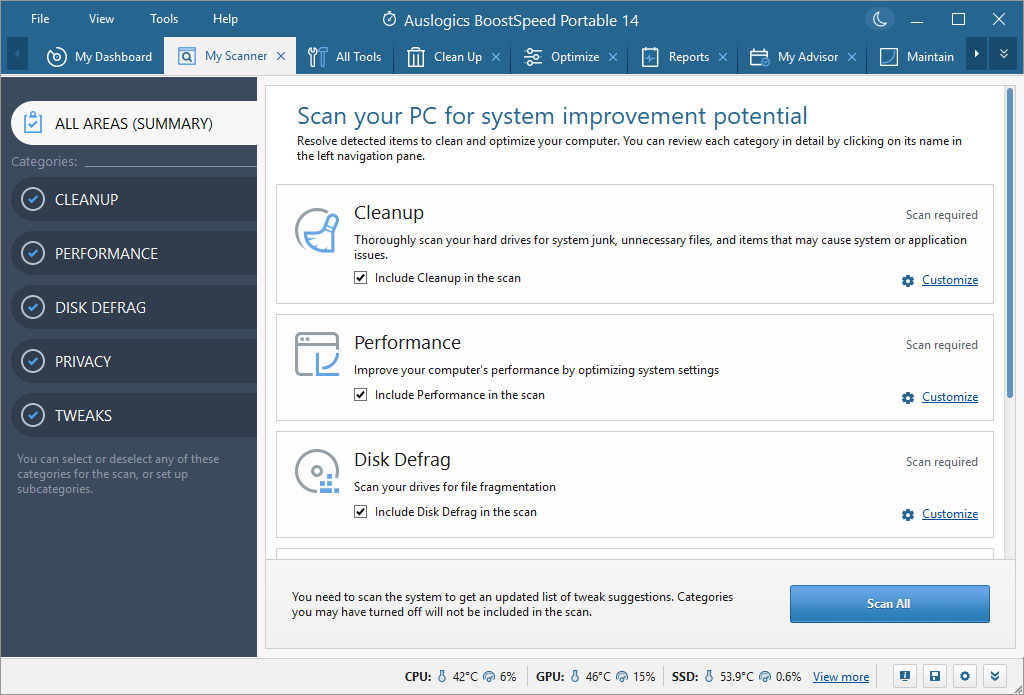Screen dimensions: 1024x695
Task: Uncheck Include Cleanup in the scan
Action: point(361,278)
